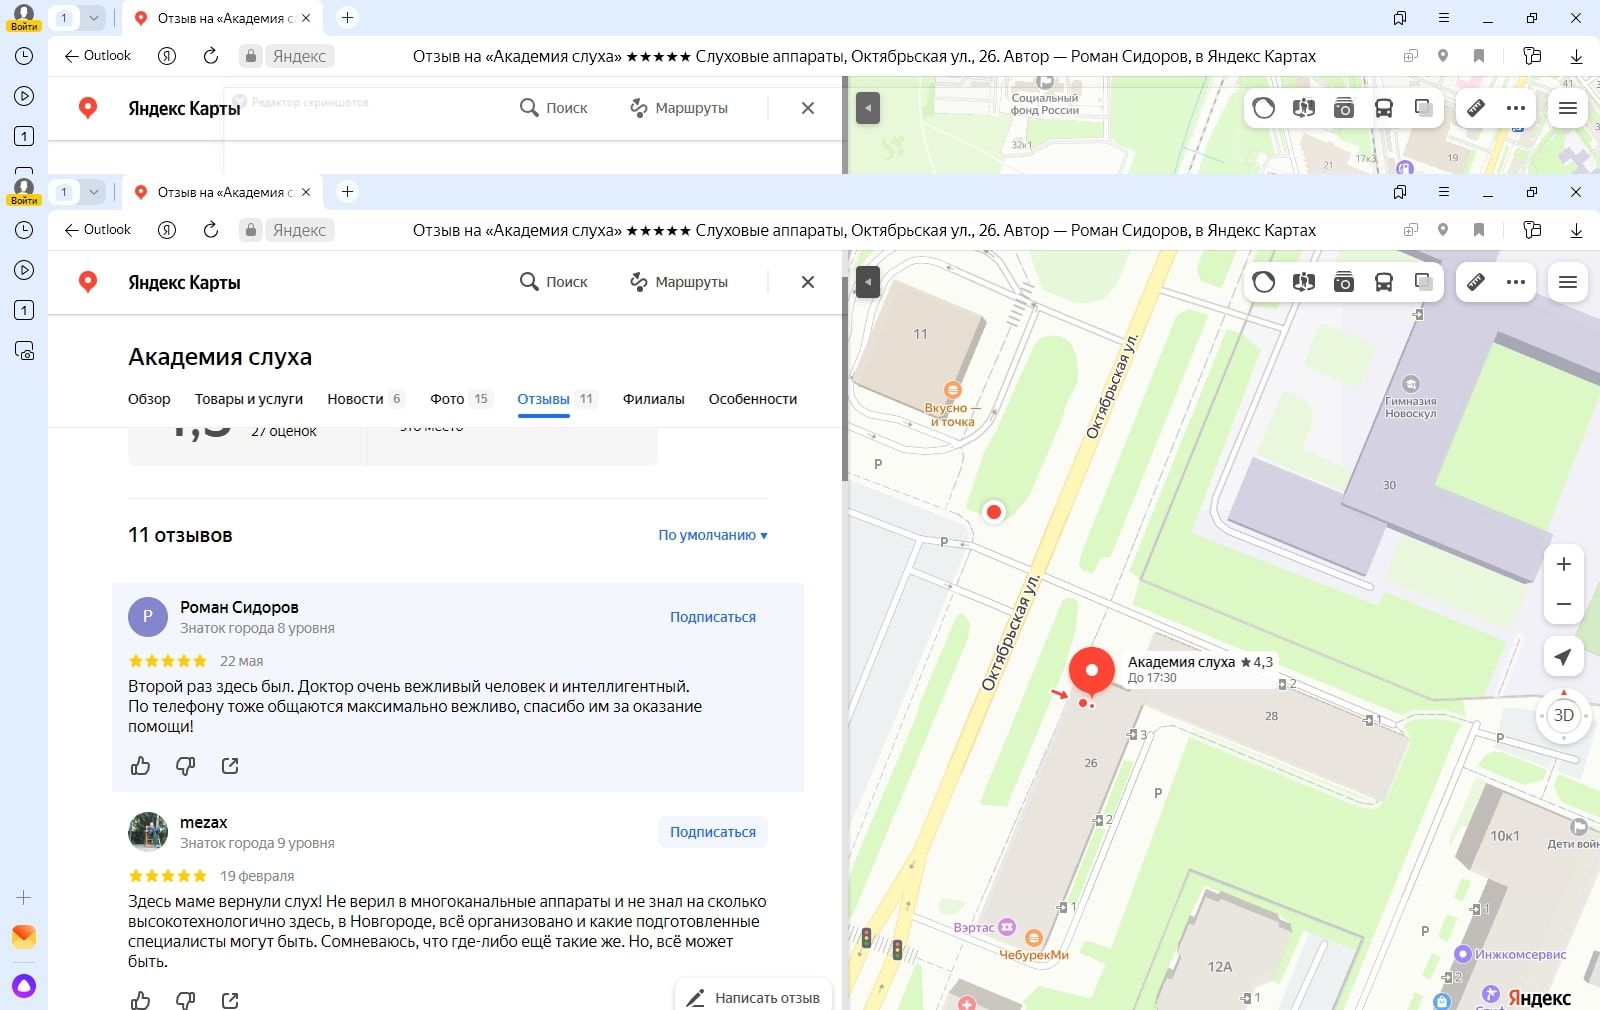1600x1010 pixels.
Task: Go to the Филиалы tab
Action: [653, 399]
